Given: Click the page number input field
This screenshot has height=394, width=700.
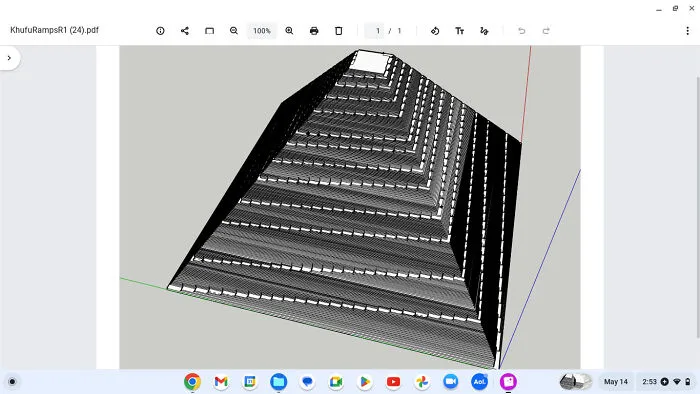Looking at the screenshot, I should coord(375,31).
